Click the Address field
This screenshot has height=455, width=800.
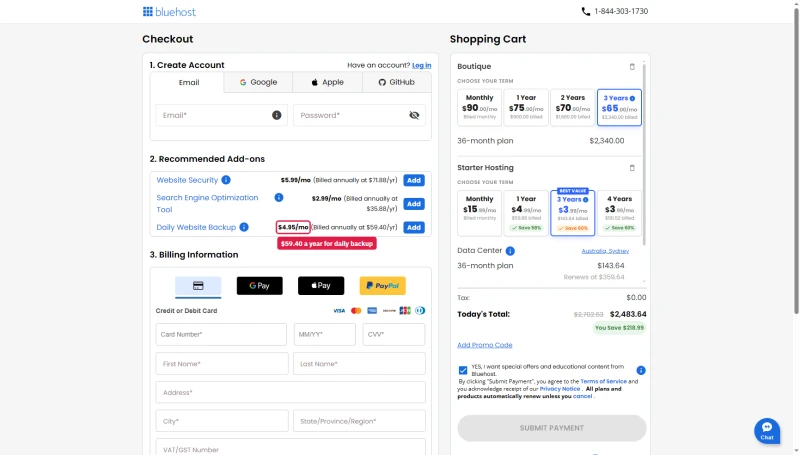(290, 392)
